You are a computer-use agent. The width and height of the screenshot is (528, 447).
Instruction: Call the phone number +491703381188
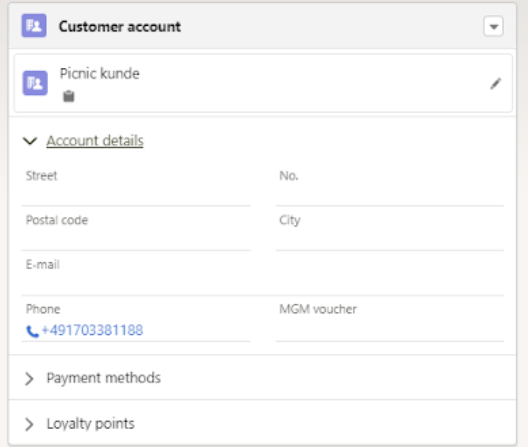click(92, 330)
